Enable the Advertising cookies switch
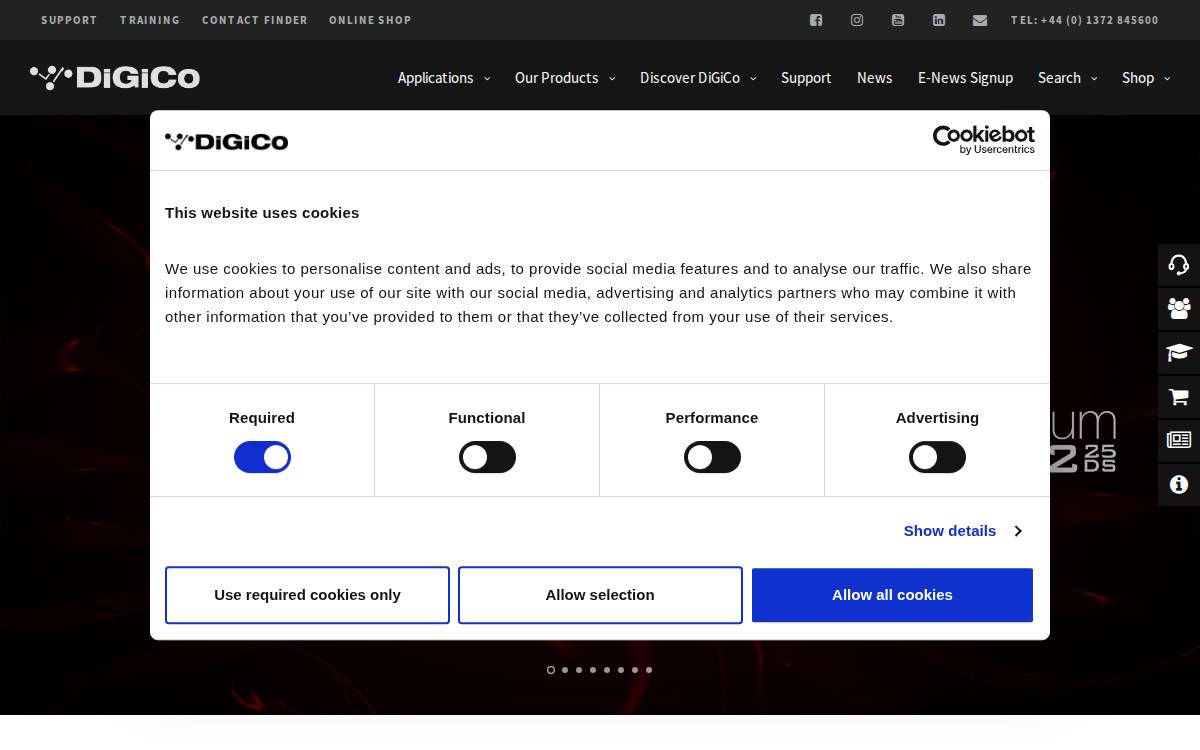1200x750 pixels. point(937,458)
